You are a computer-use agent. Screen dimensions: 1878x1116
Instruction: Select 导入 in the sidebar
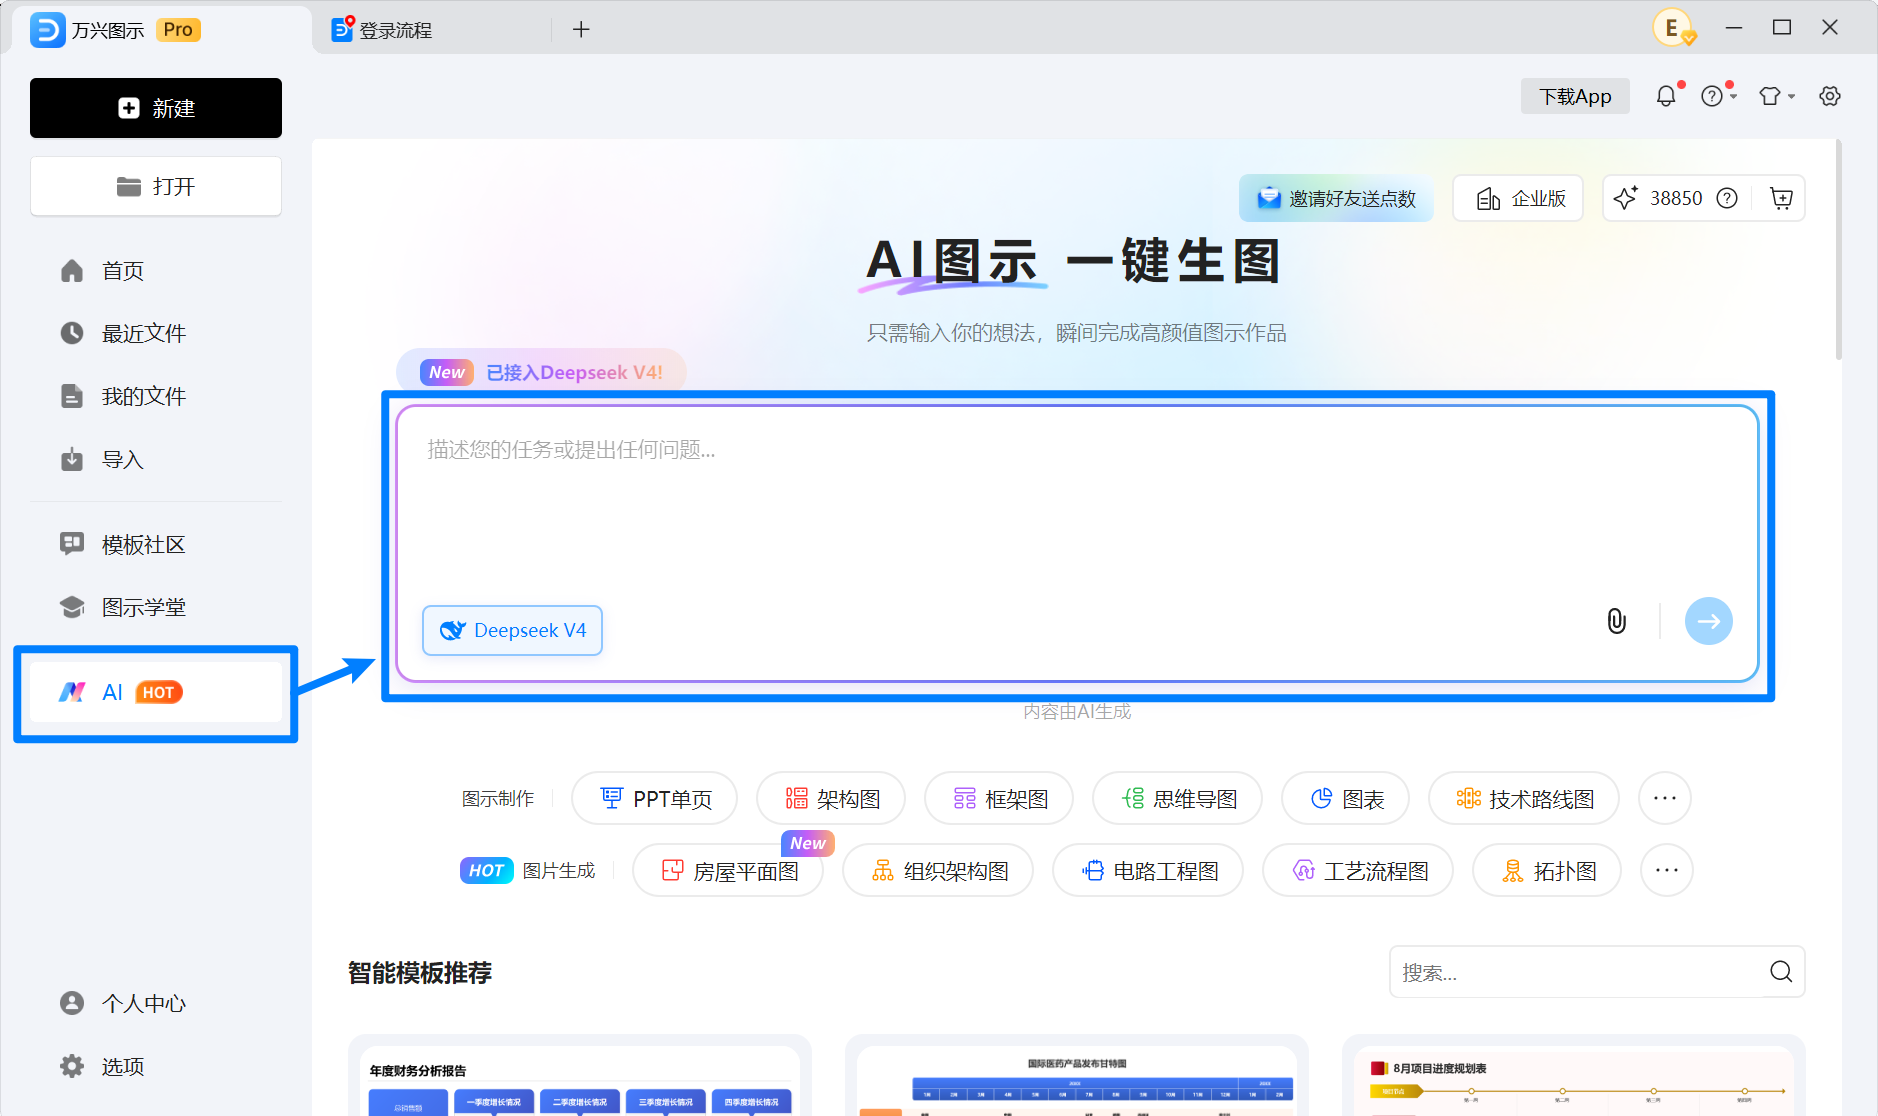pos(156,459)
